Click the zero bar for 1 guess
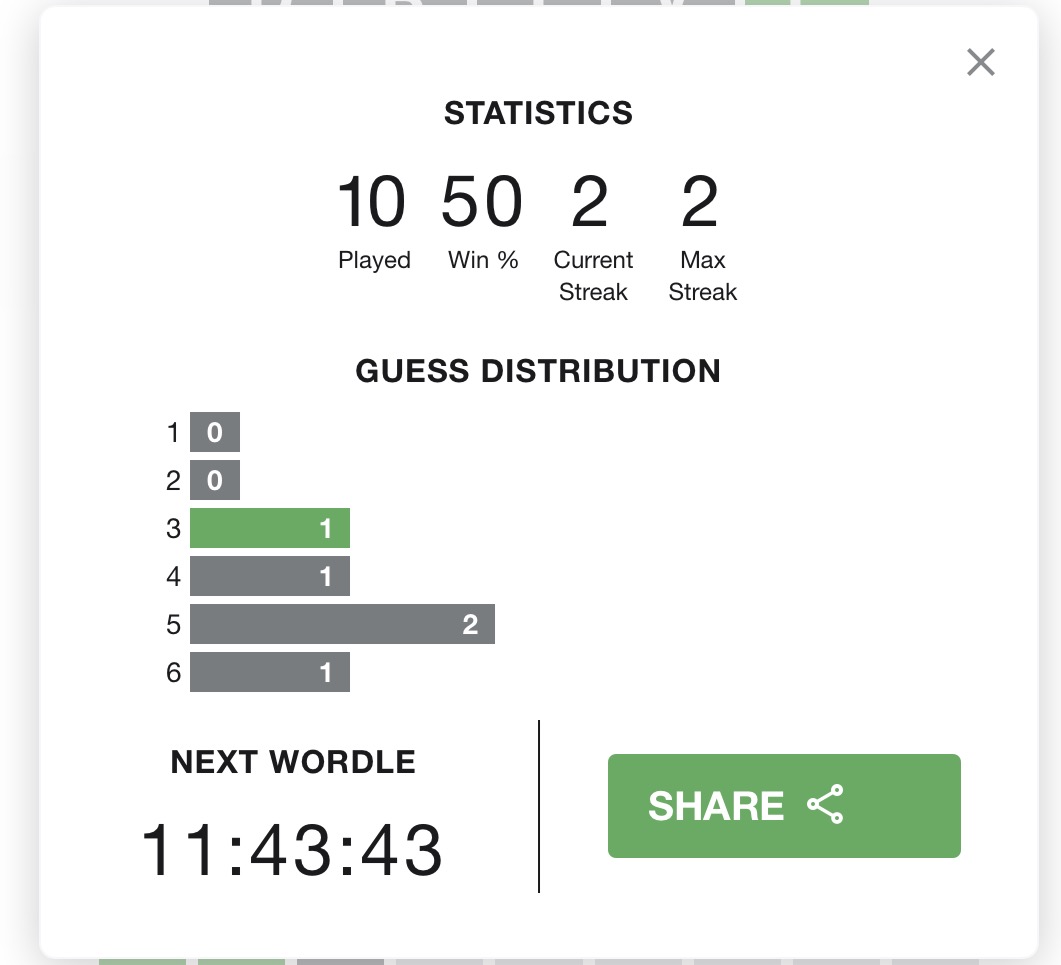Screen dimensions: 1061x965 click(215, 432)
